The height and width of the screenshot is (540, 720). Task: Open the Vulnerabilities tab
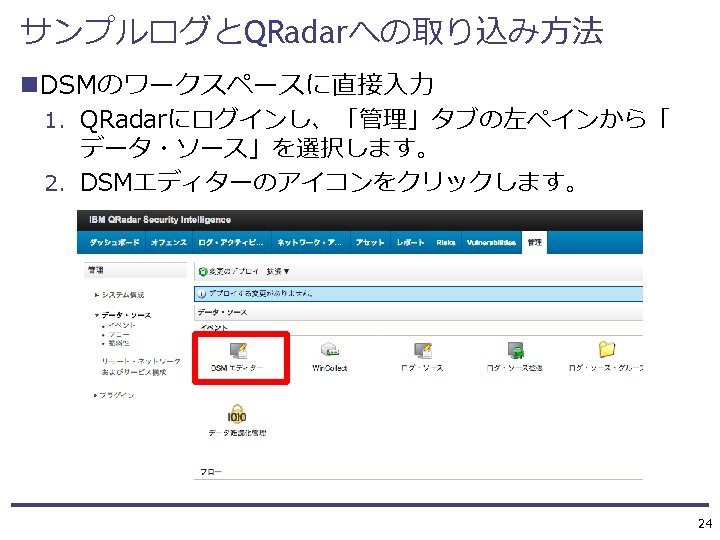coord(491,242)
